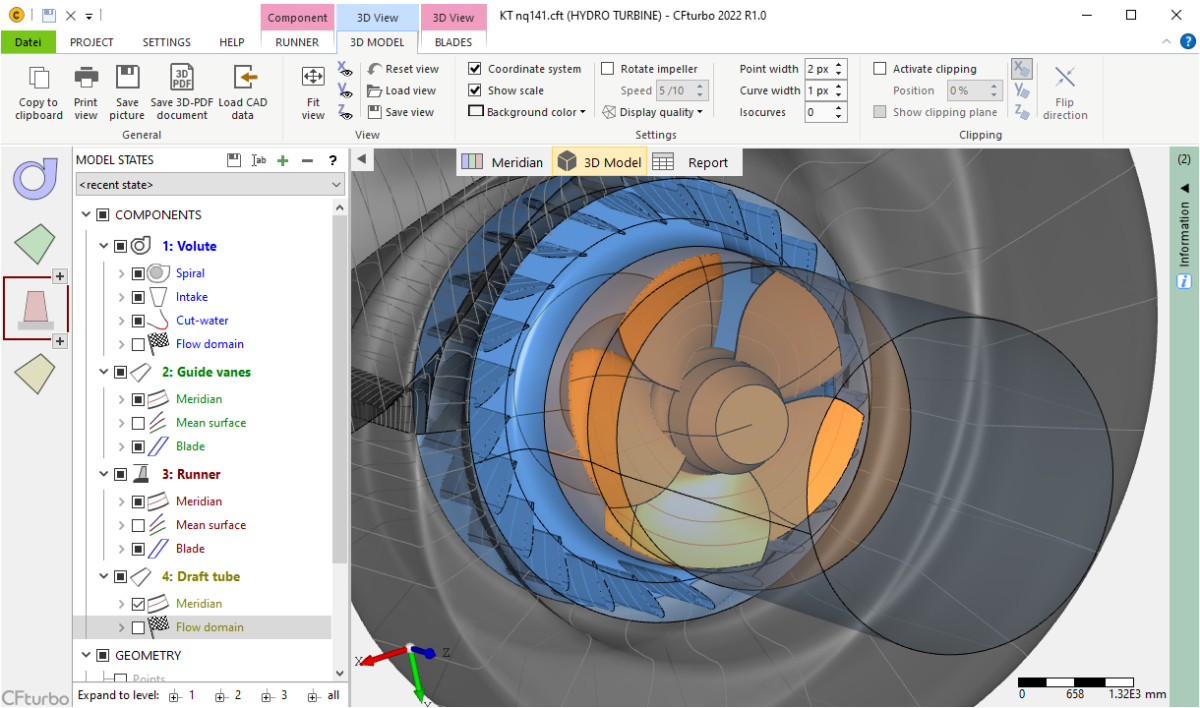Toggle Cut-water visibility checkbox
Viewport: 1200px width, 708px height.
[138, 321]
